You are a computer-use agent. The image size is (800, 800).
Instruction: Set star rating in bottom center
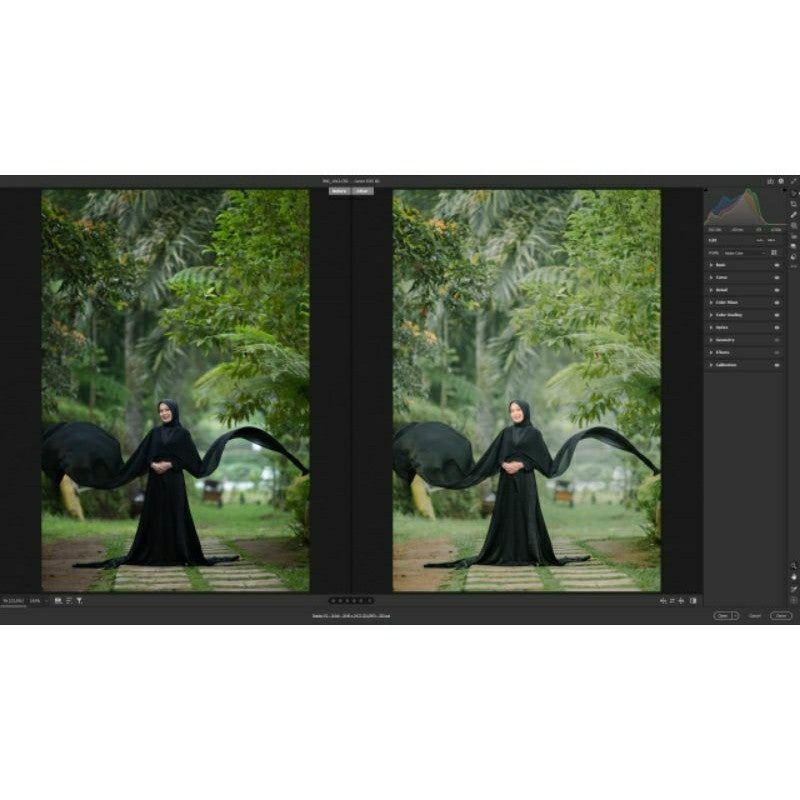click(351, 601)
